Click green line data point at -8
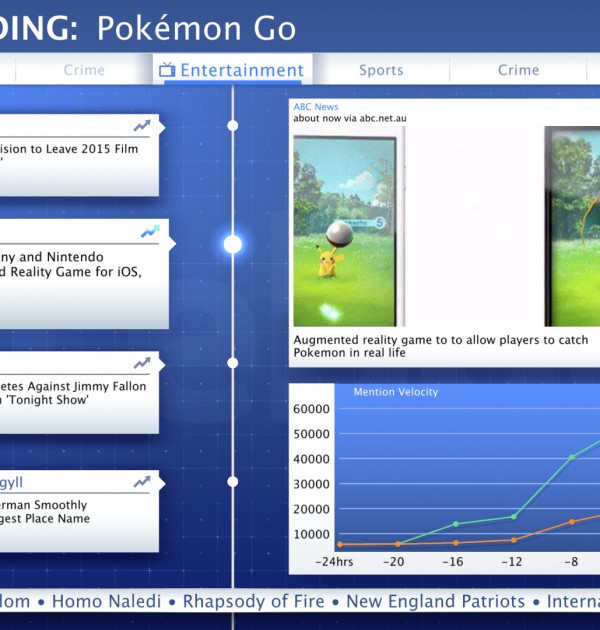Screen dimensions: 600x630 click(572, 457)
